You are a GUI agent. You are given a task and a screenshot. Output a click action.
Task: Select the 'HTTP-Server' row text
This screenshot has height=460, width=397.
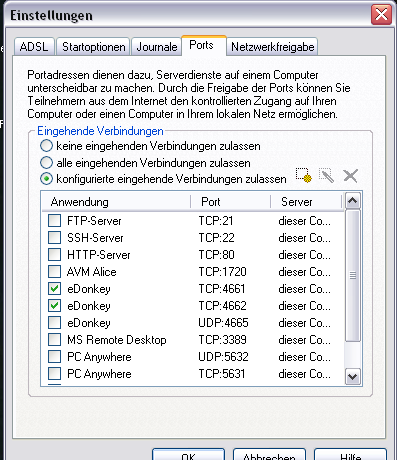(99, 255)
